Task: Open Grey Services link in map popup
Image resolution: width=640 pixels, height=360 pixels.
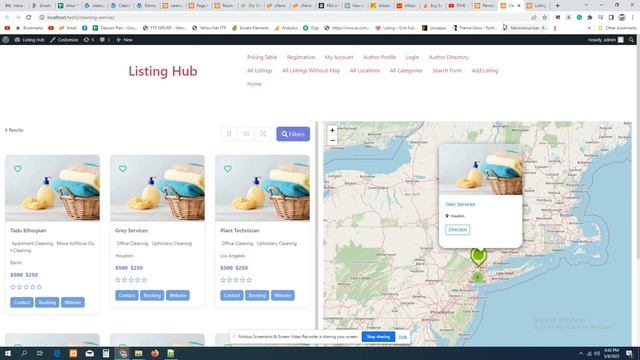Action: click(460, 204)
